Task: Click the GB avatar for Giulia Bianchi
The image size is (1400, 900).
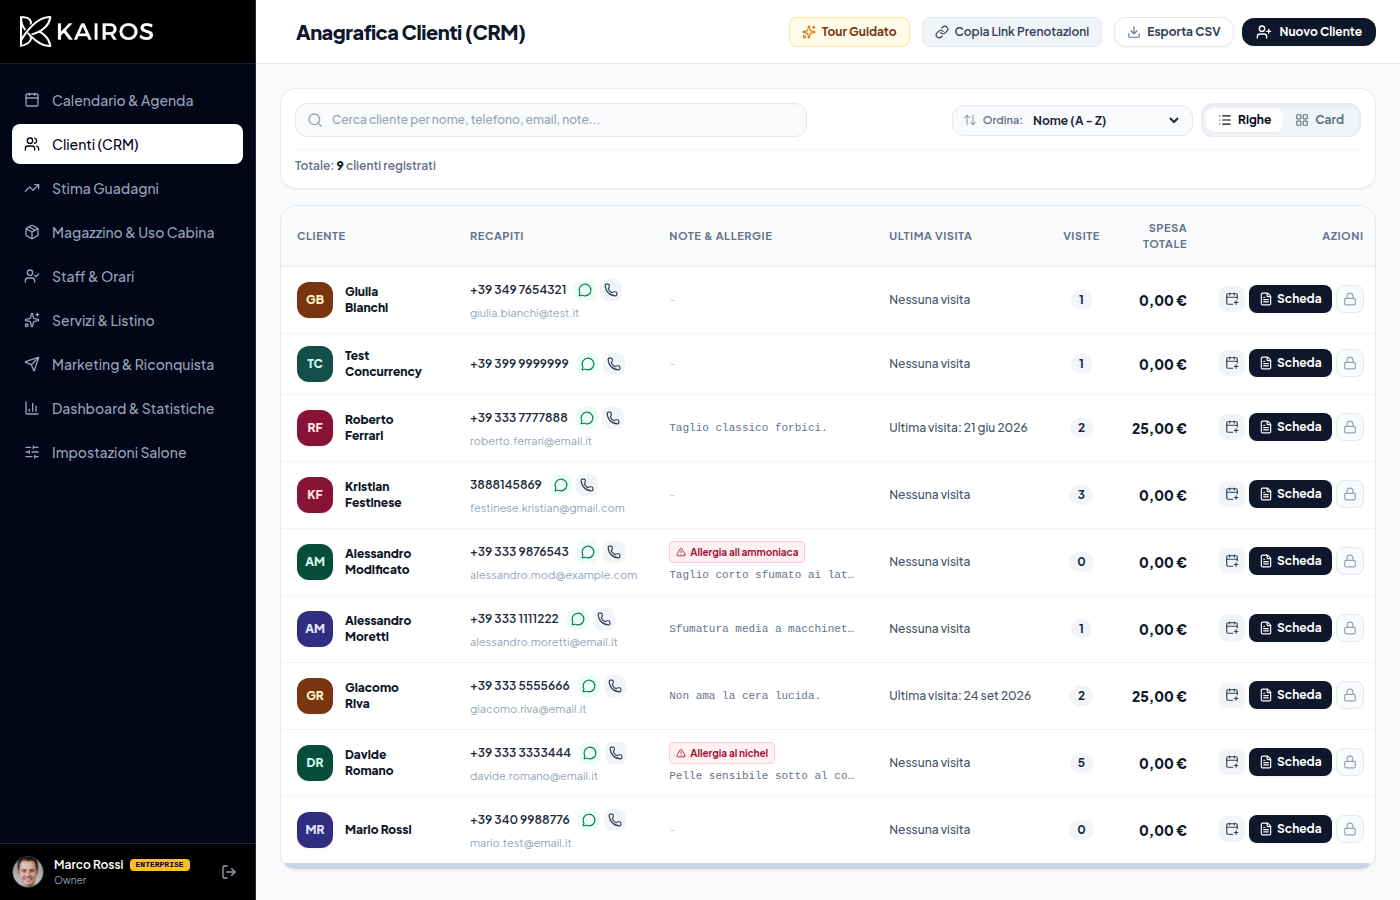Action: (315, 300)
